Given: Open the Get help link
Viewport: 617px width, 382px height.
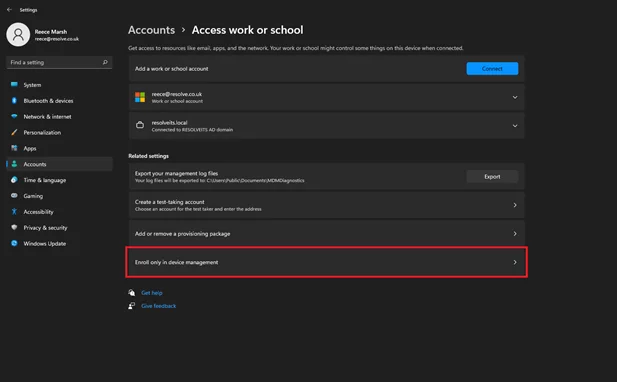Looking at the screenshot, I should (x=151, y=293).
